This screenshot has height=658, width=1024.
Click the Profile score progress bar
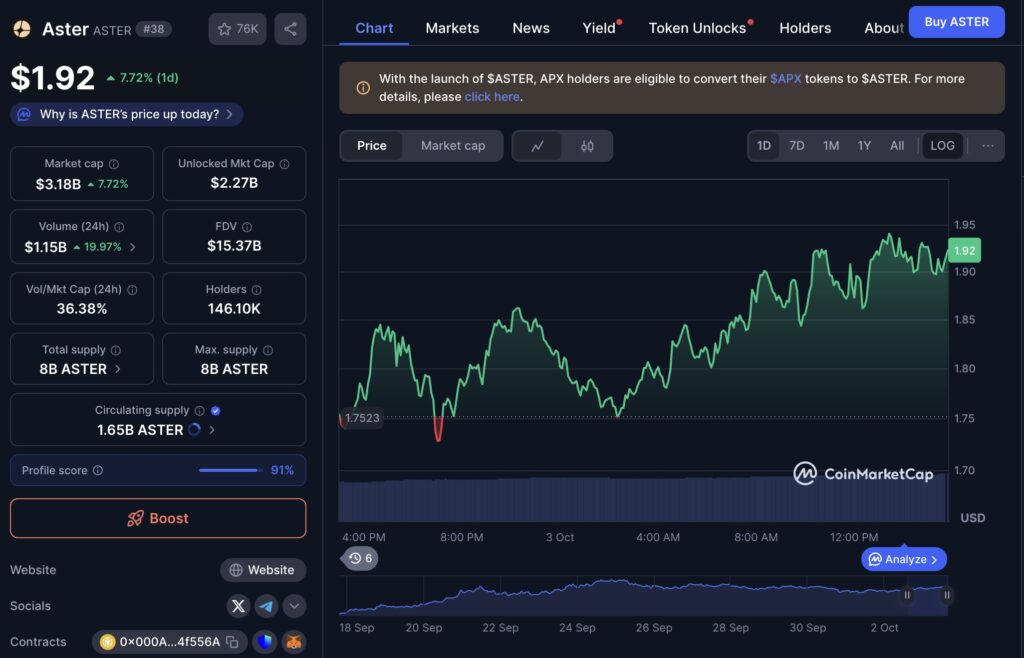pyautogui.click(x=230, y=470)
